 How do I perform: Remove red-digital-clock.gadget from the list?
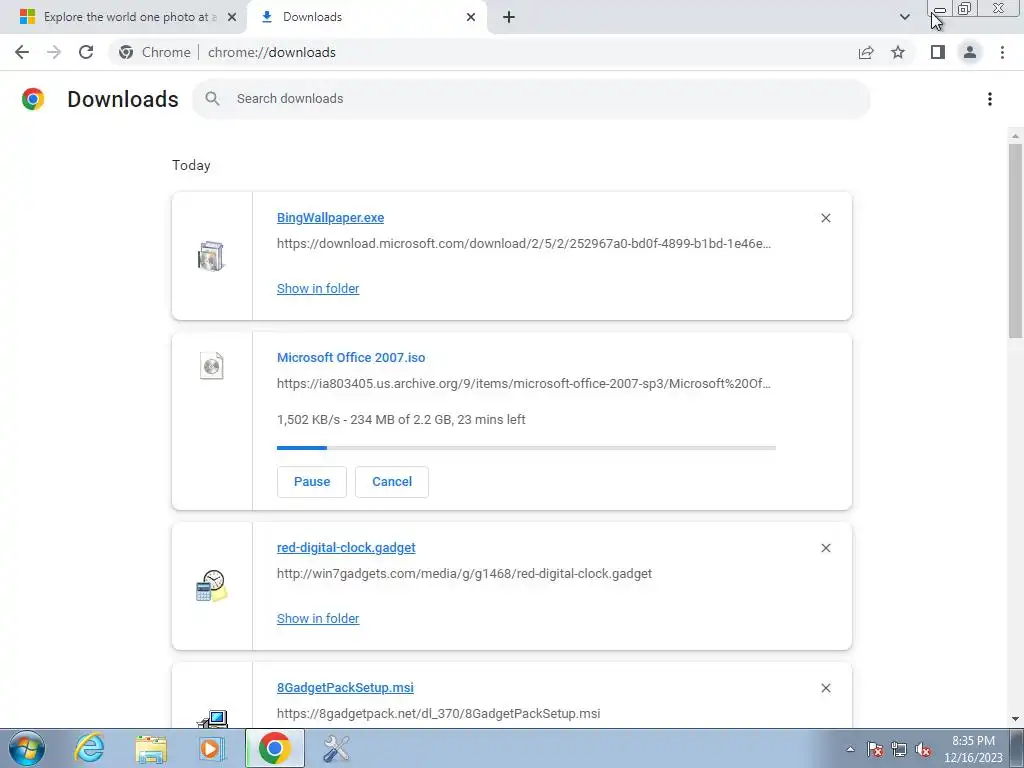pyautogui.click(x=825, y=548)
